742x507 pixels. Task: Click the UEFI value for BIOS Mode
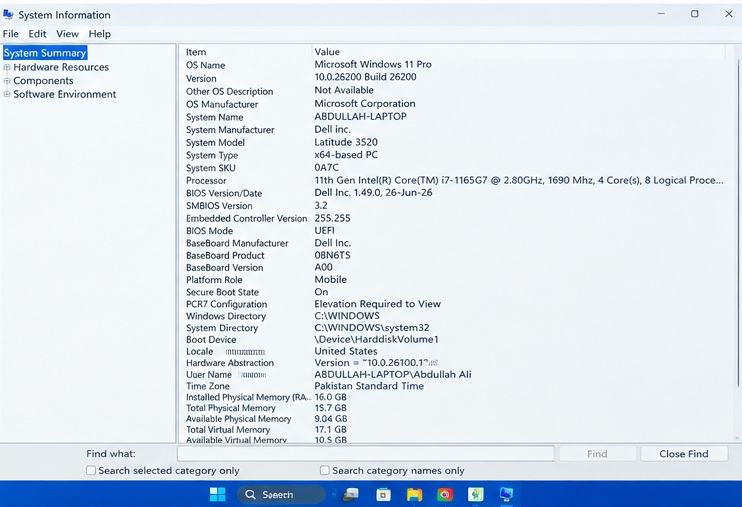tap(325, 231)
